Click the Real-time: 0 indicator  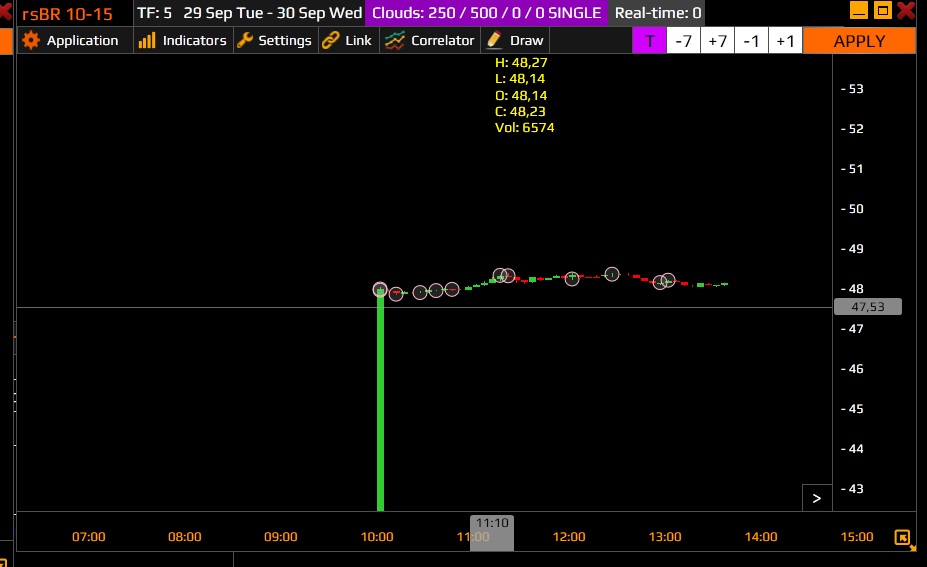(x=657, y=13)
